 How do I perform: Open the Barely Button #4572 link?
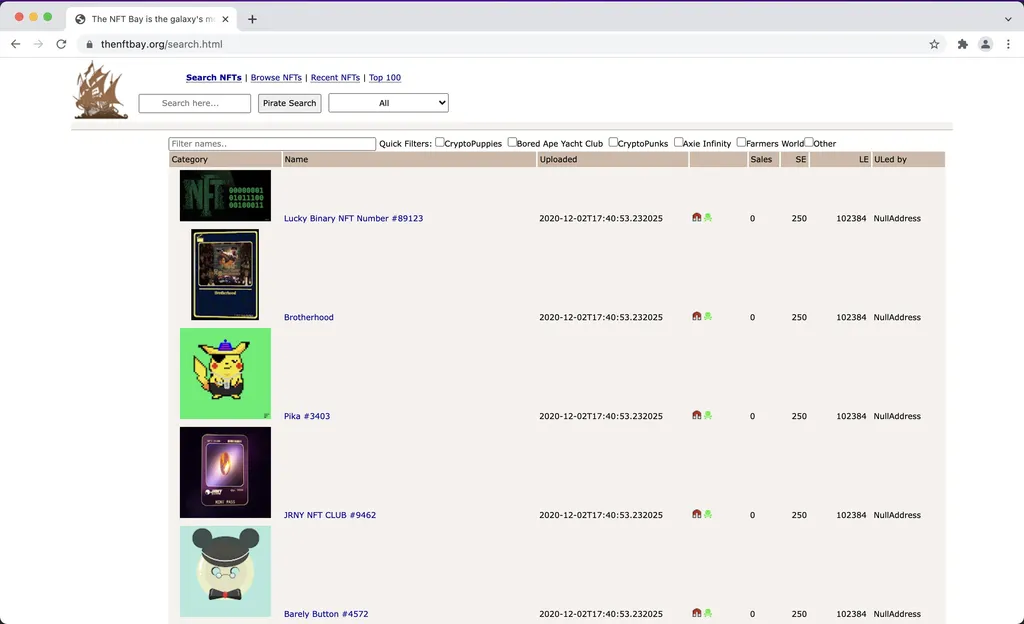326,614
